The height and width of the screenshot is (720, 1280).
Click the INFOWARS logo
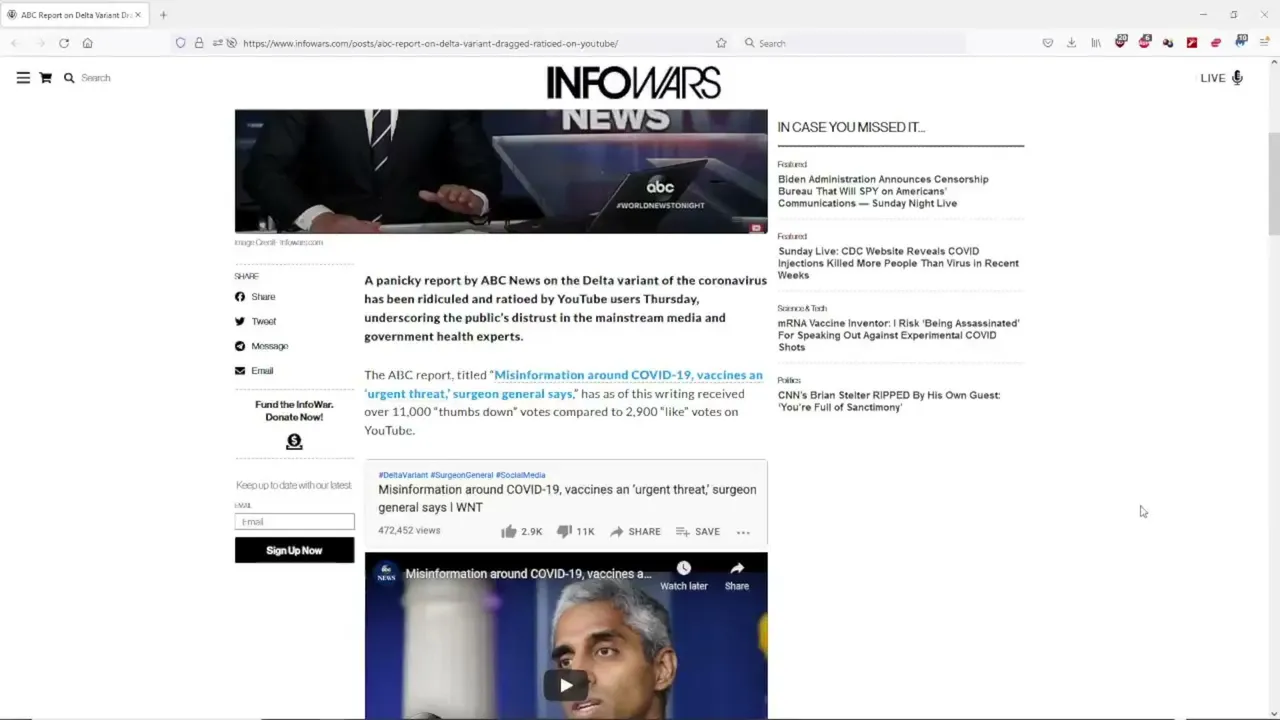point(633,83)
